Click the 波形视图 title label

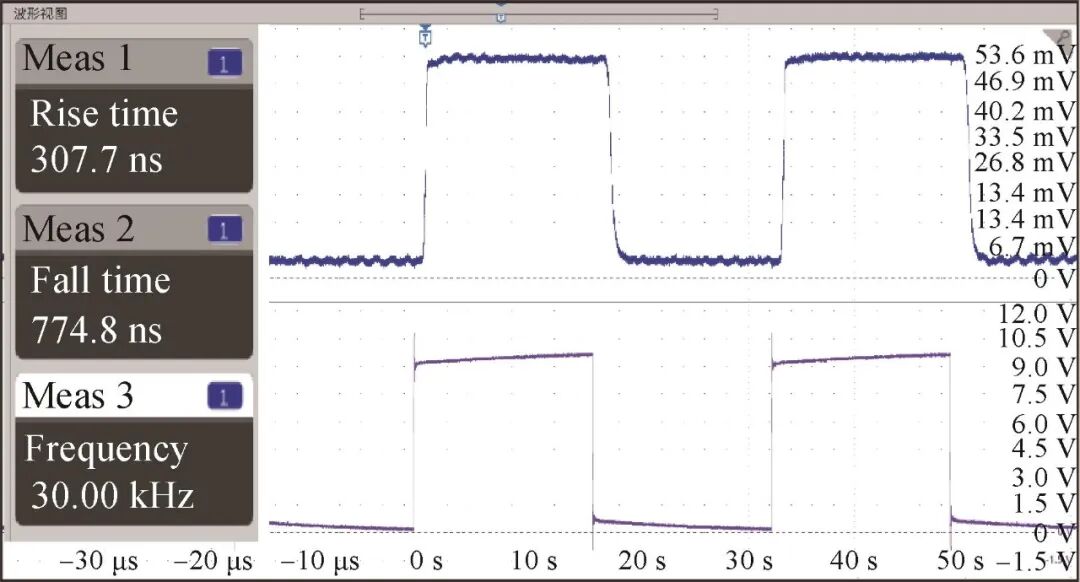[x=41, y=14]
